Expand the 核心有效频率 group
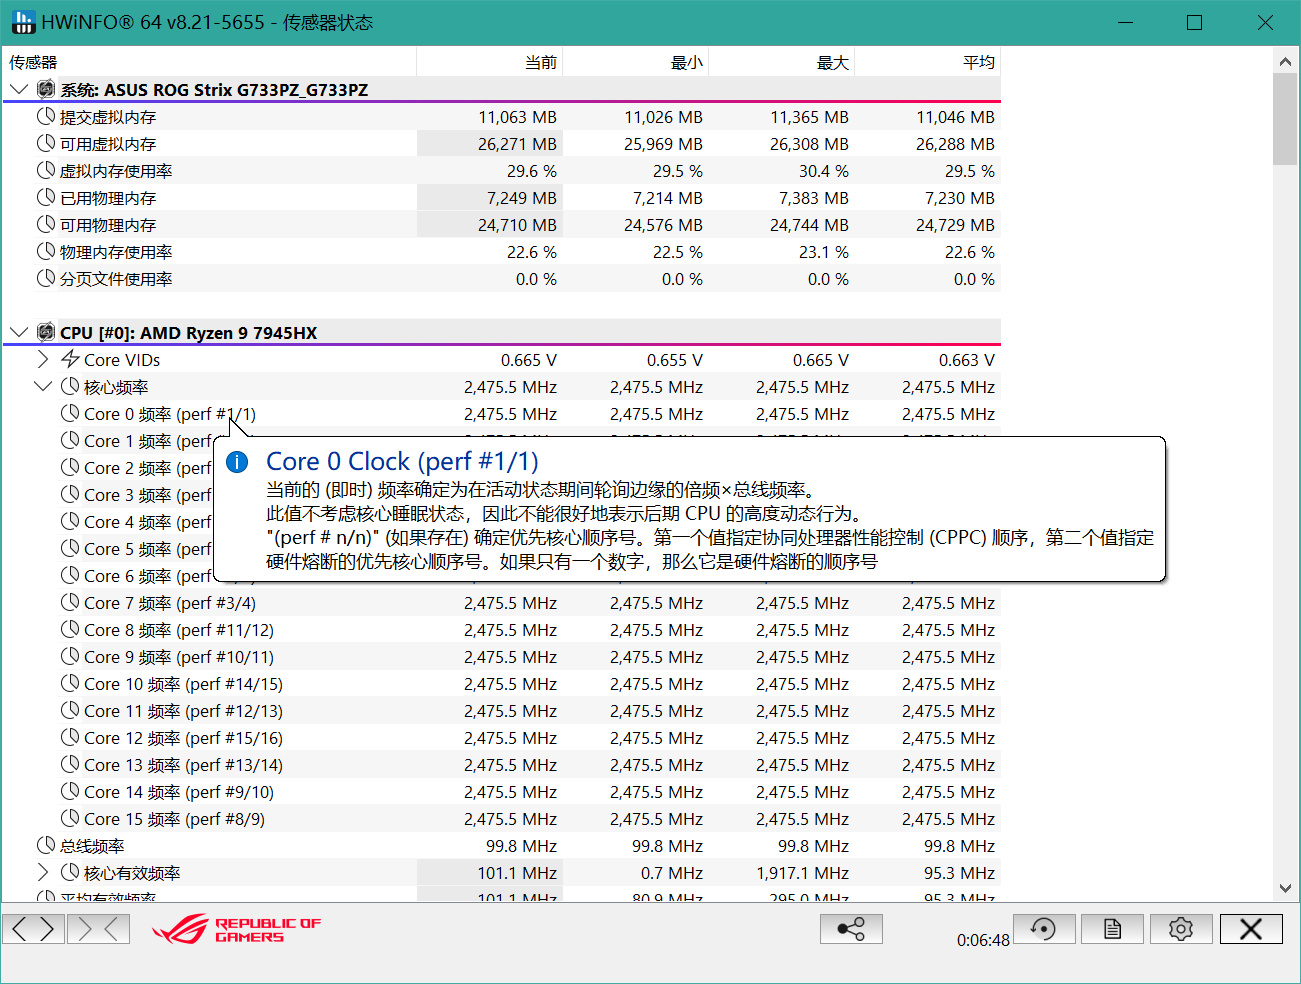 pyautogui.click(x=43, y=872)
